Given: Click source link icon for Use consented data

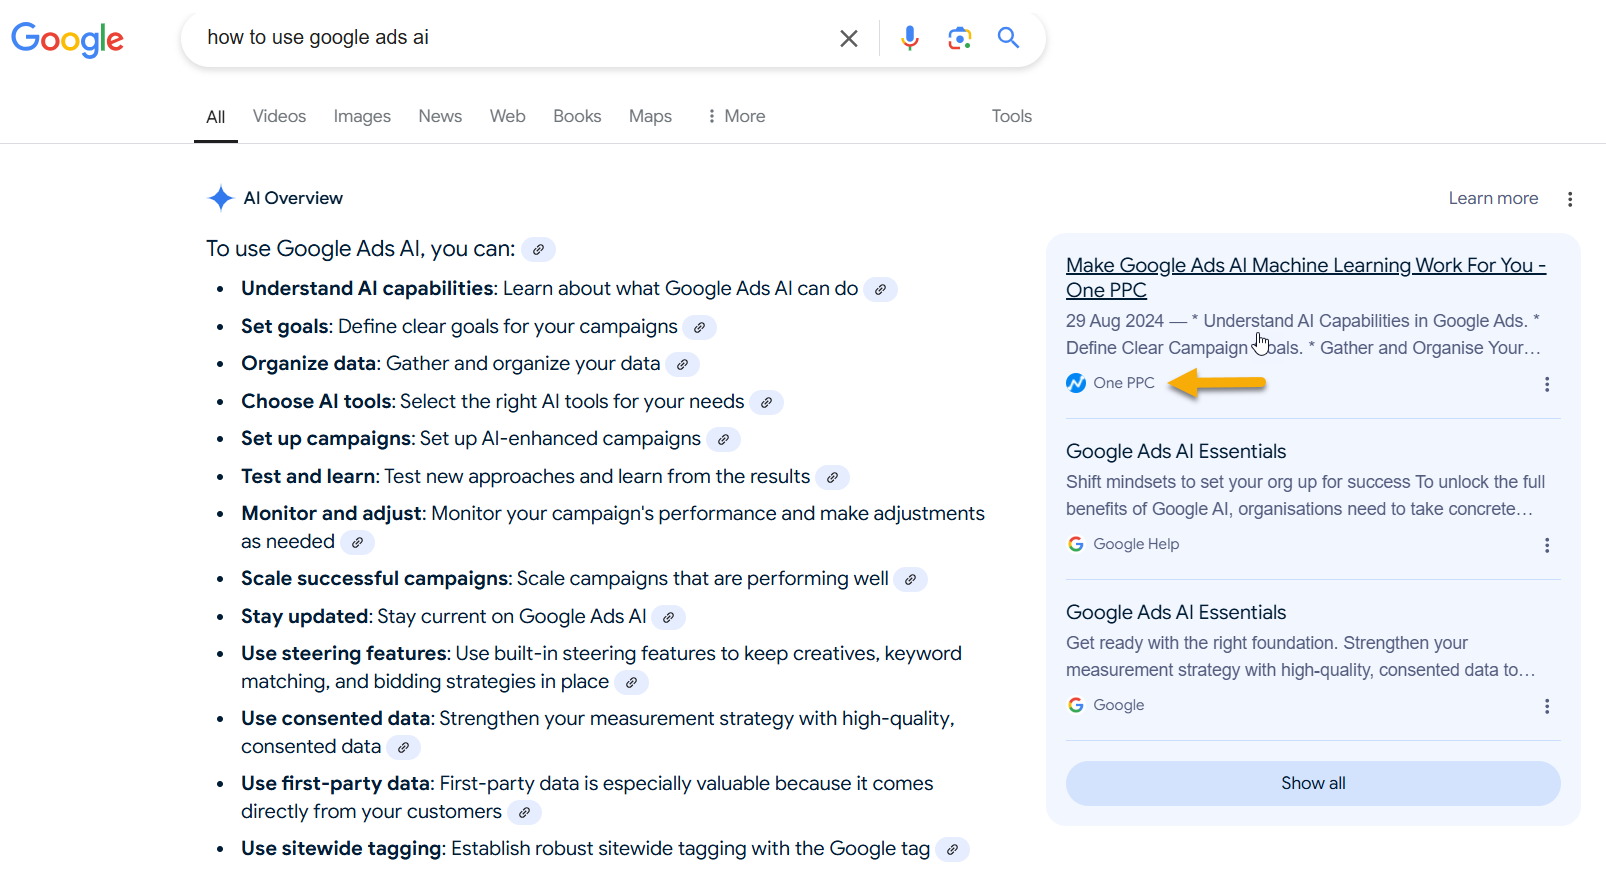Looking at the screenshot, I should [x=403, y=747].
